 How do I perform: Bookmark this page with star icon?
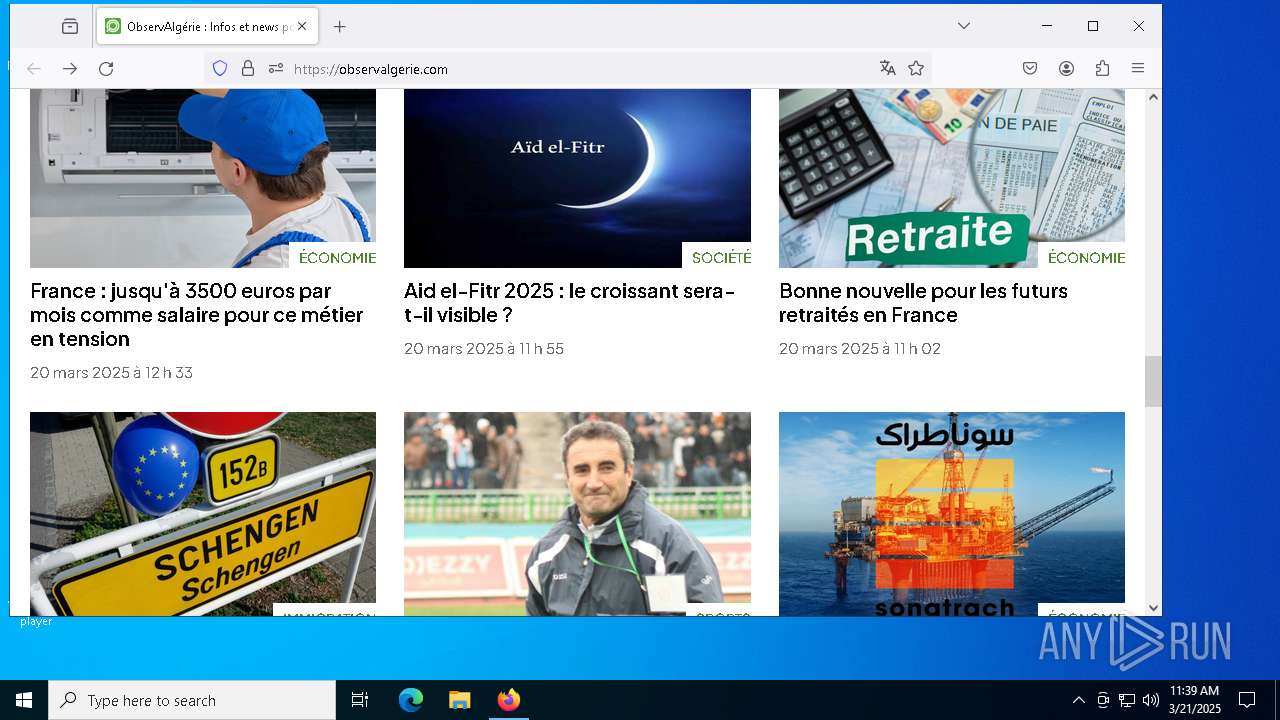point(916,69)
